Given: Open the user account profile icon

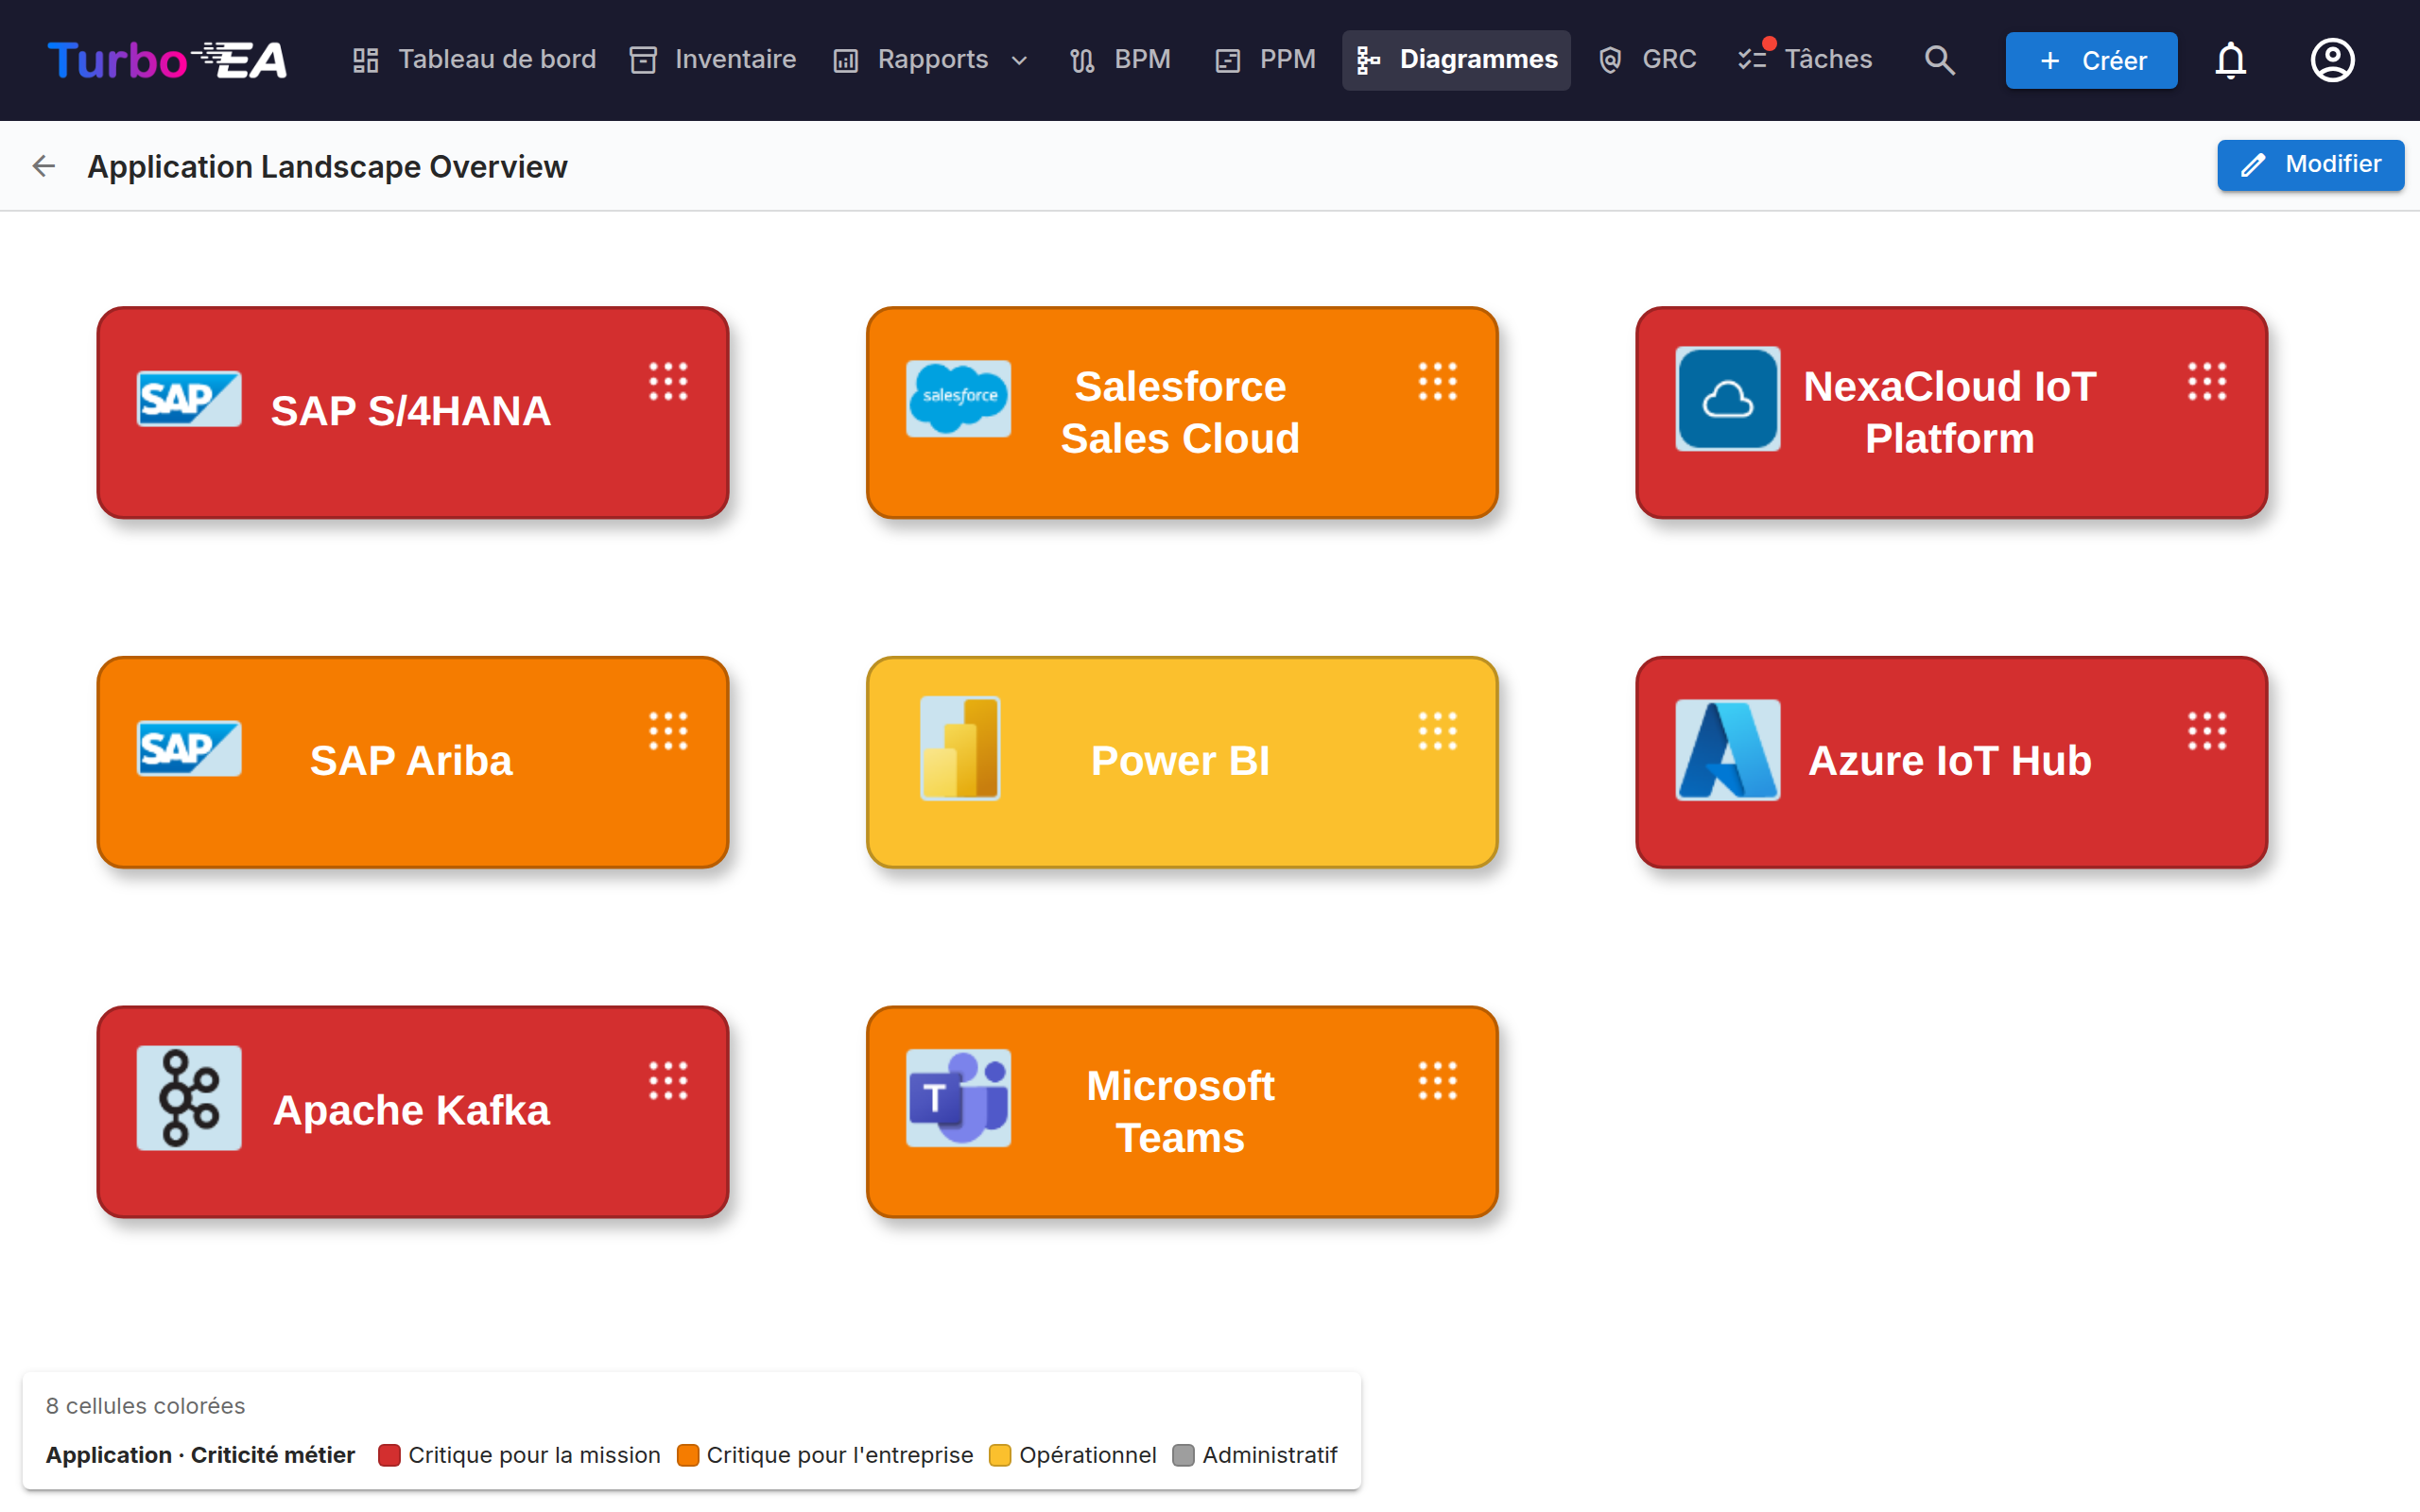Looking at the screenshot, I should [x=2332, y=60].
